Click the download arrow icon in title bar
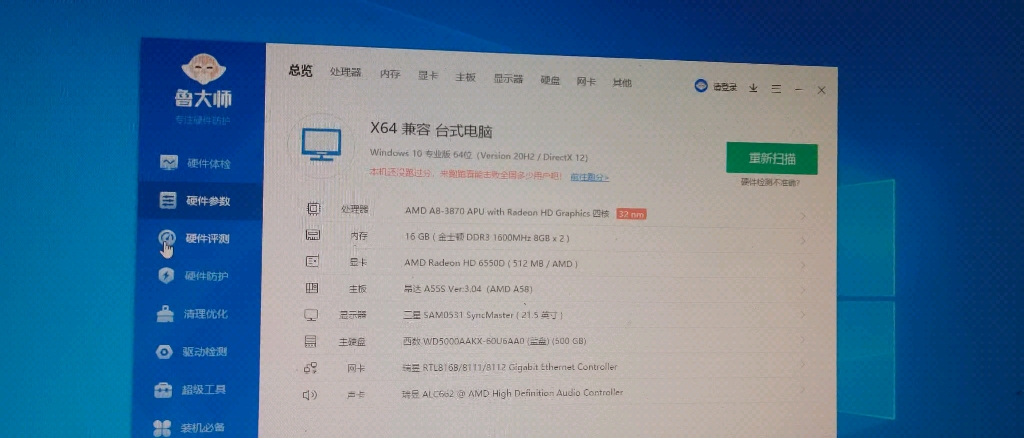The image size is (1024, 438). click(x=753, y=88)
